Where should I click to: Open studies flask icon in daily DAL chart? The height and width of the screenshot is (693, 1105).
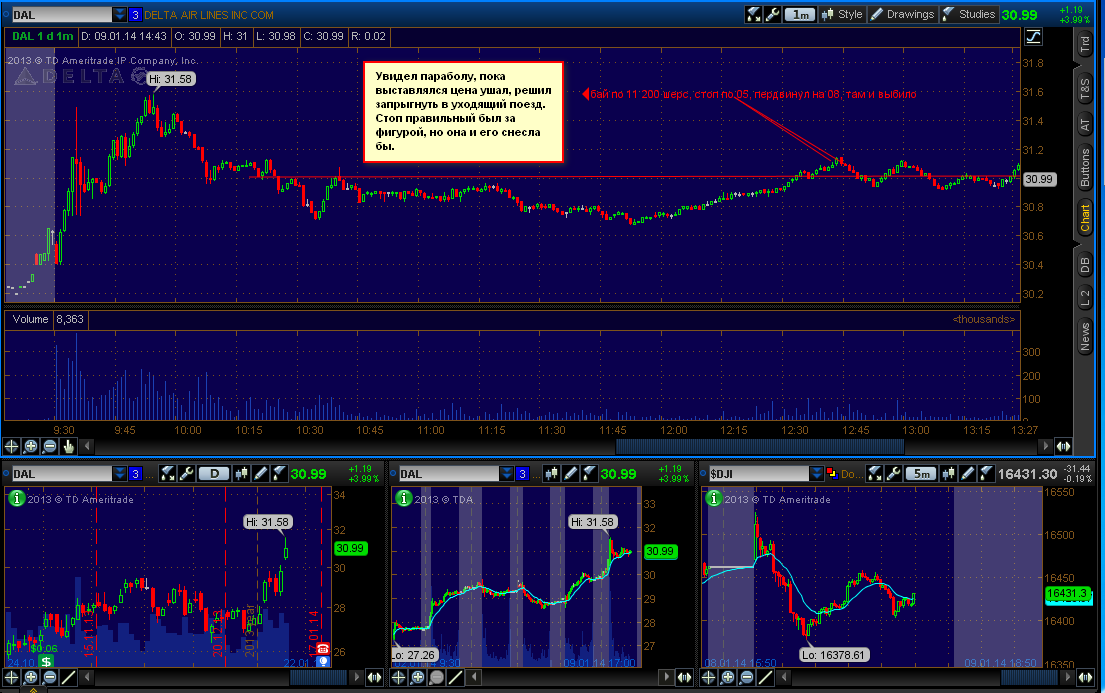click(279, 474)
